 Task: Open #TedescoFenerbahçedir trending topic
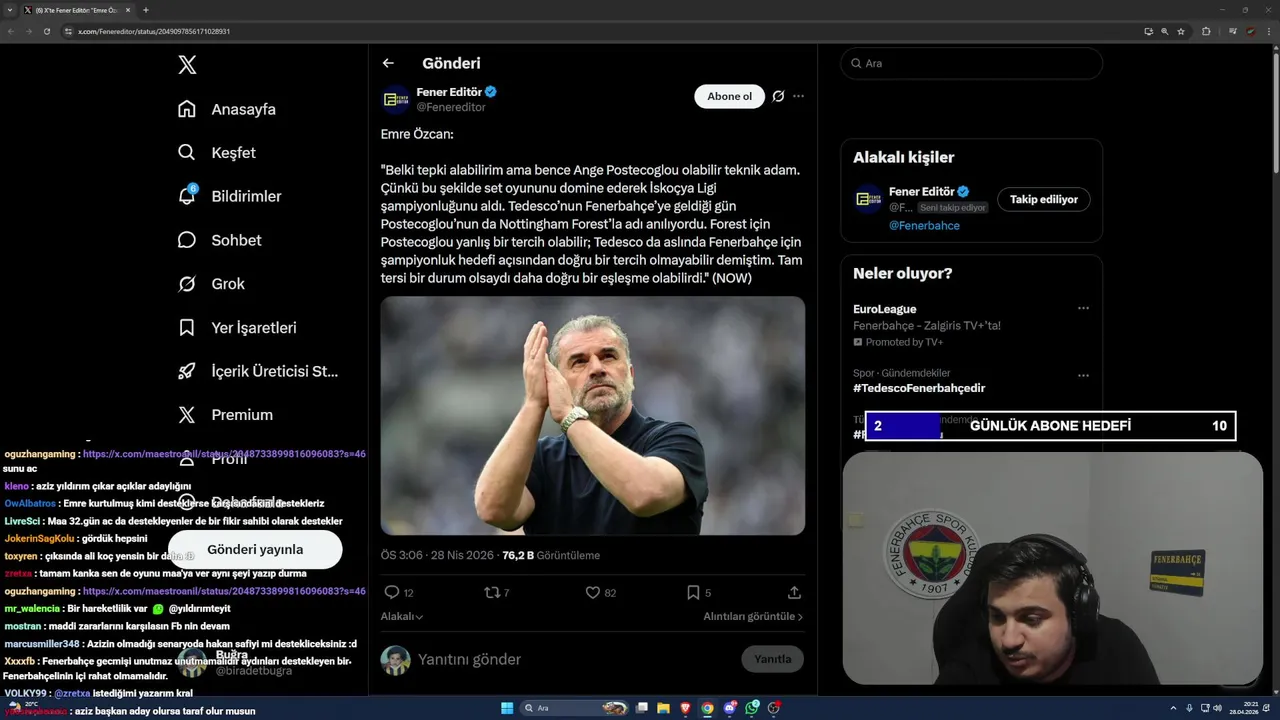pyautogui.click(x=919, y=388)
